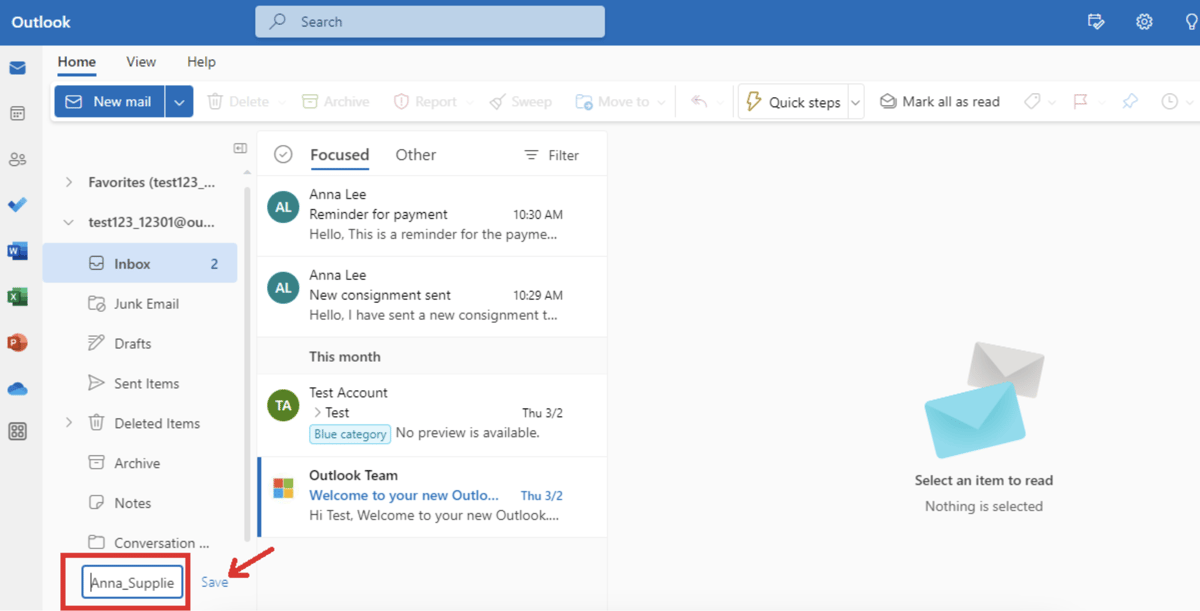Open Word from the left app bar
Screen dimensions: 1200x611
click(x=17, y=251)
